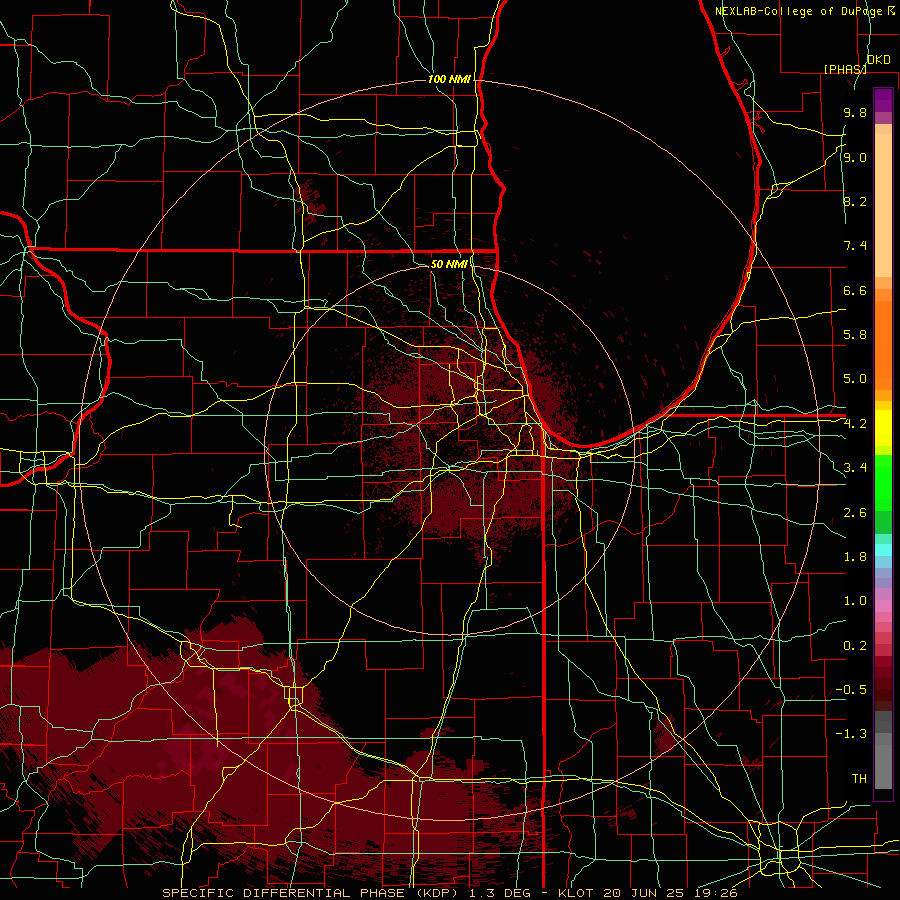Click the 3.4 scale value
900x900 pixels.
click(x=855, y=468)
